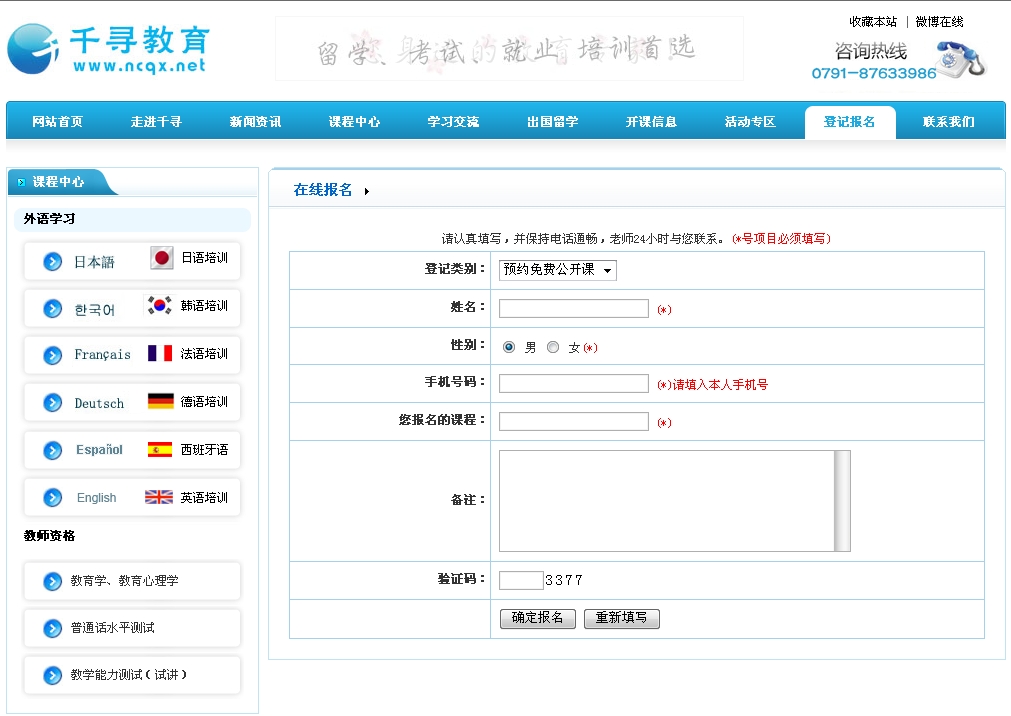
Task: Click the 千寻教育 logo icon
Action: coord(32,48)
